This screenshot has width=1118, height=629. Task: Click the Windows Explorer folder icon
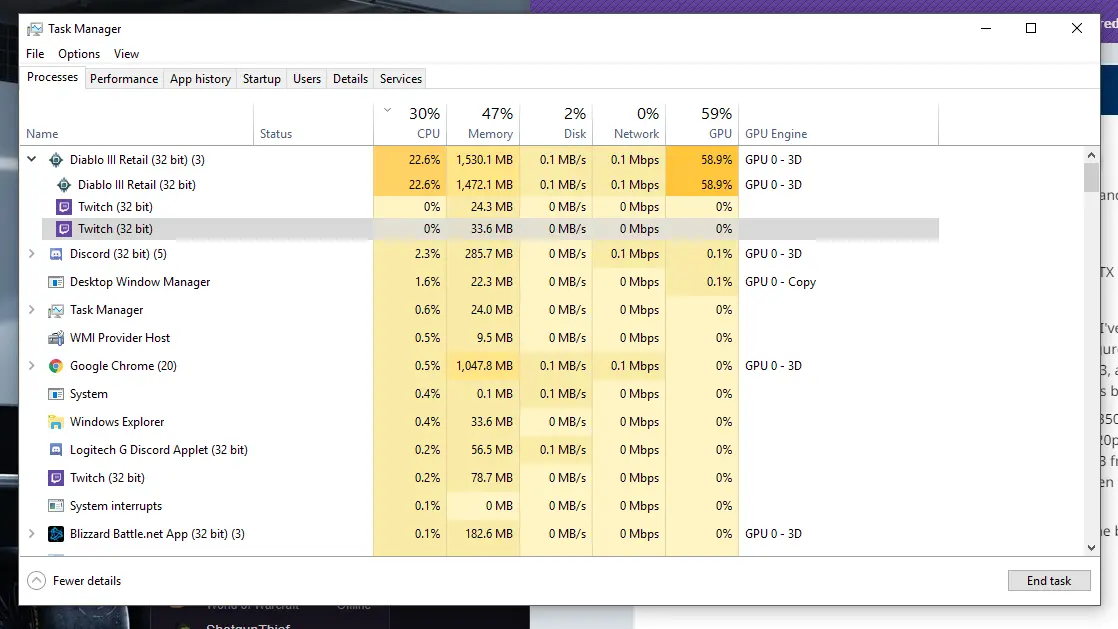pos(56,422)
